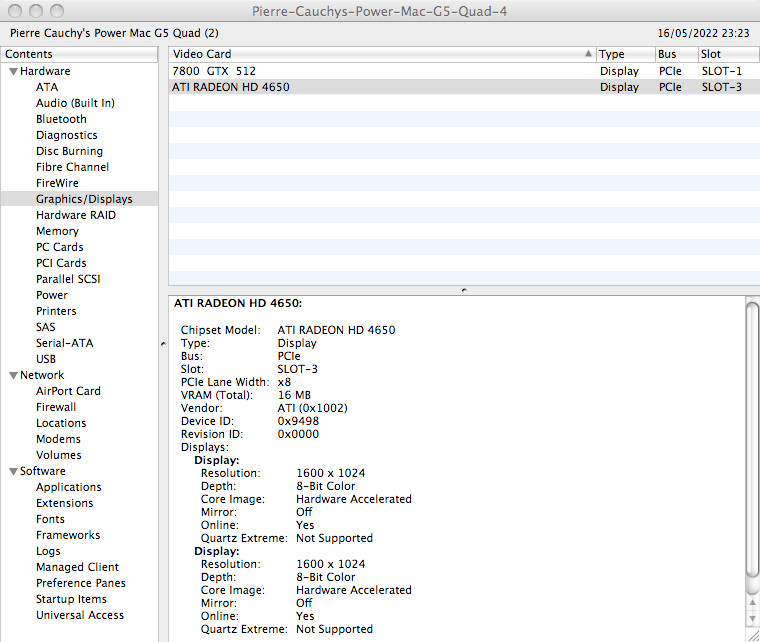Select the Graphics/Displays entry
This screenshot has width=760, height=642.
(x=84, y=199)
